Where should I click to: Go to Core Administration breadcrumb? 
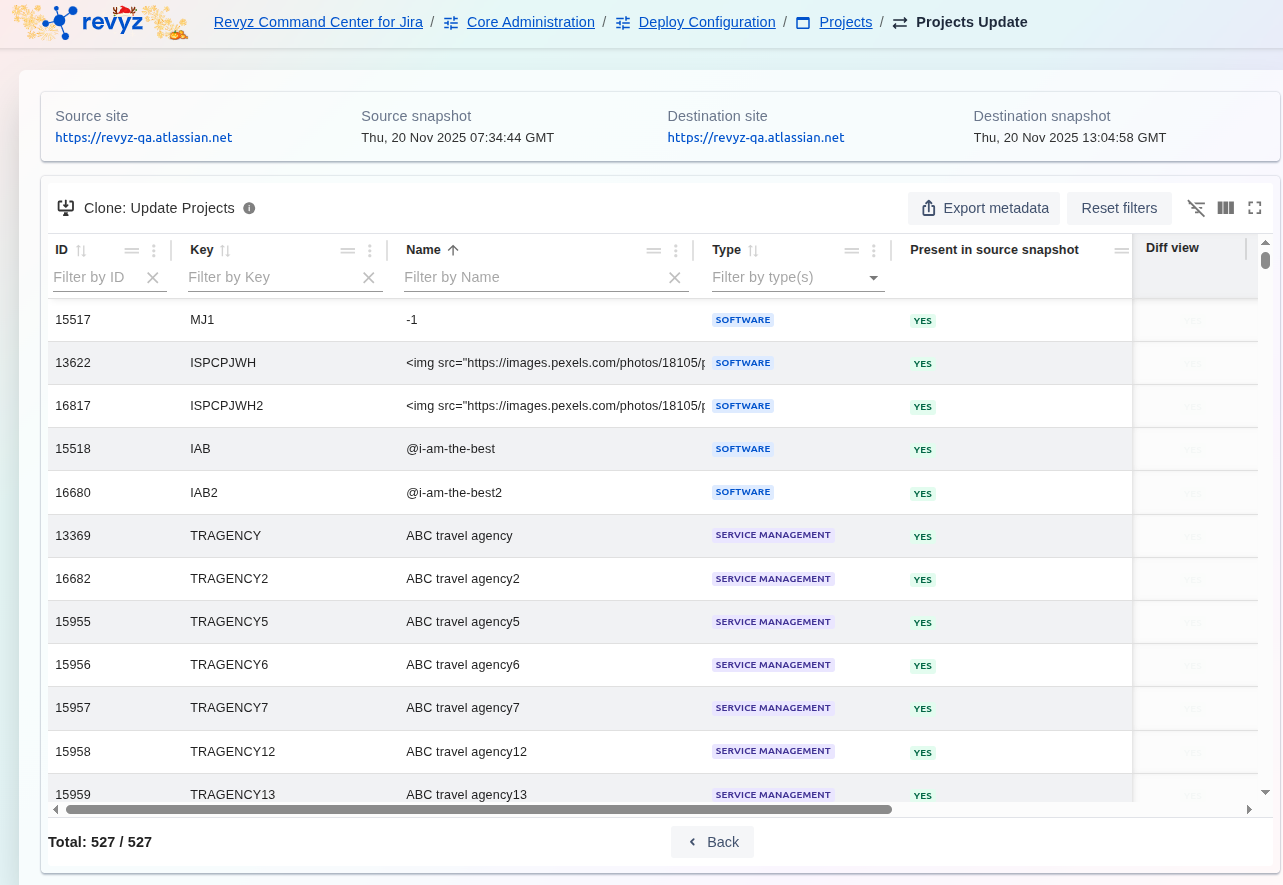pyautogui.click(x=530, y=22)
